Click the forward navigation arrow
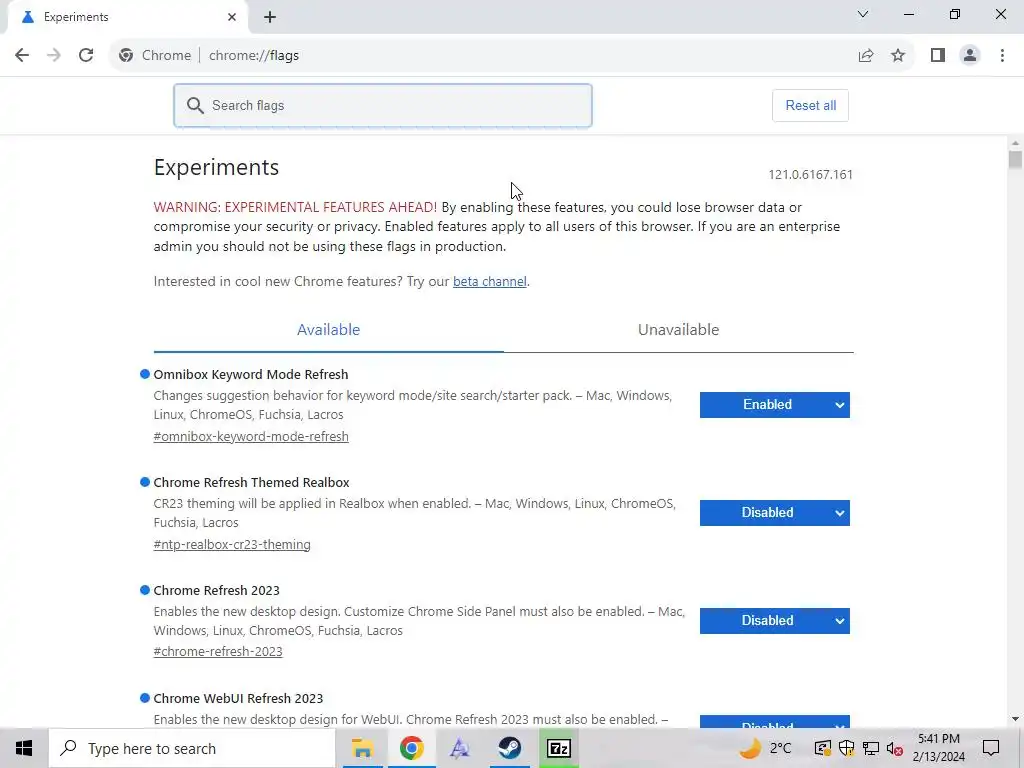This screenshot has width=1024, height=768. 54,56
